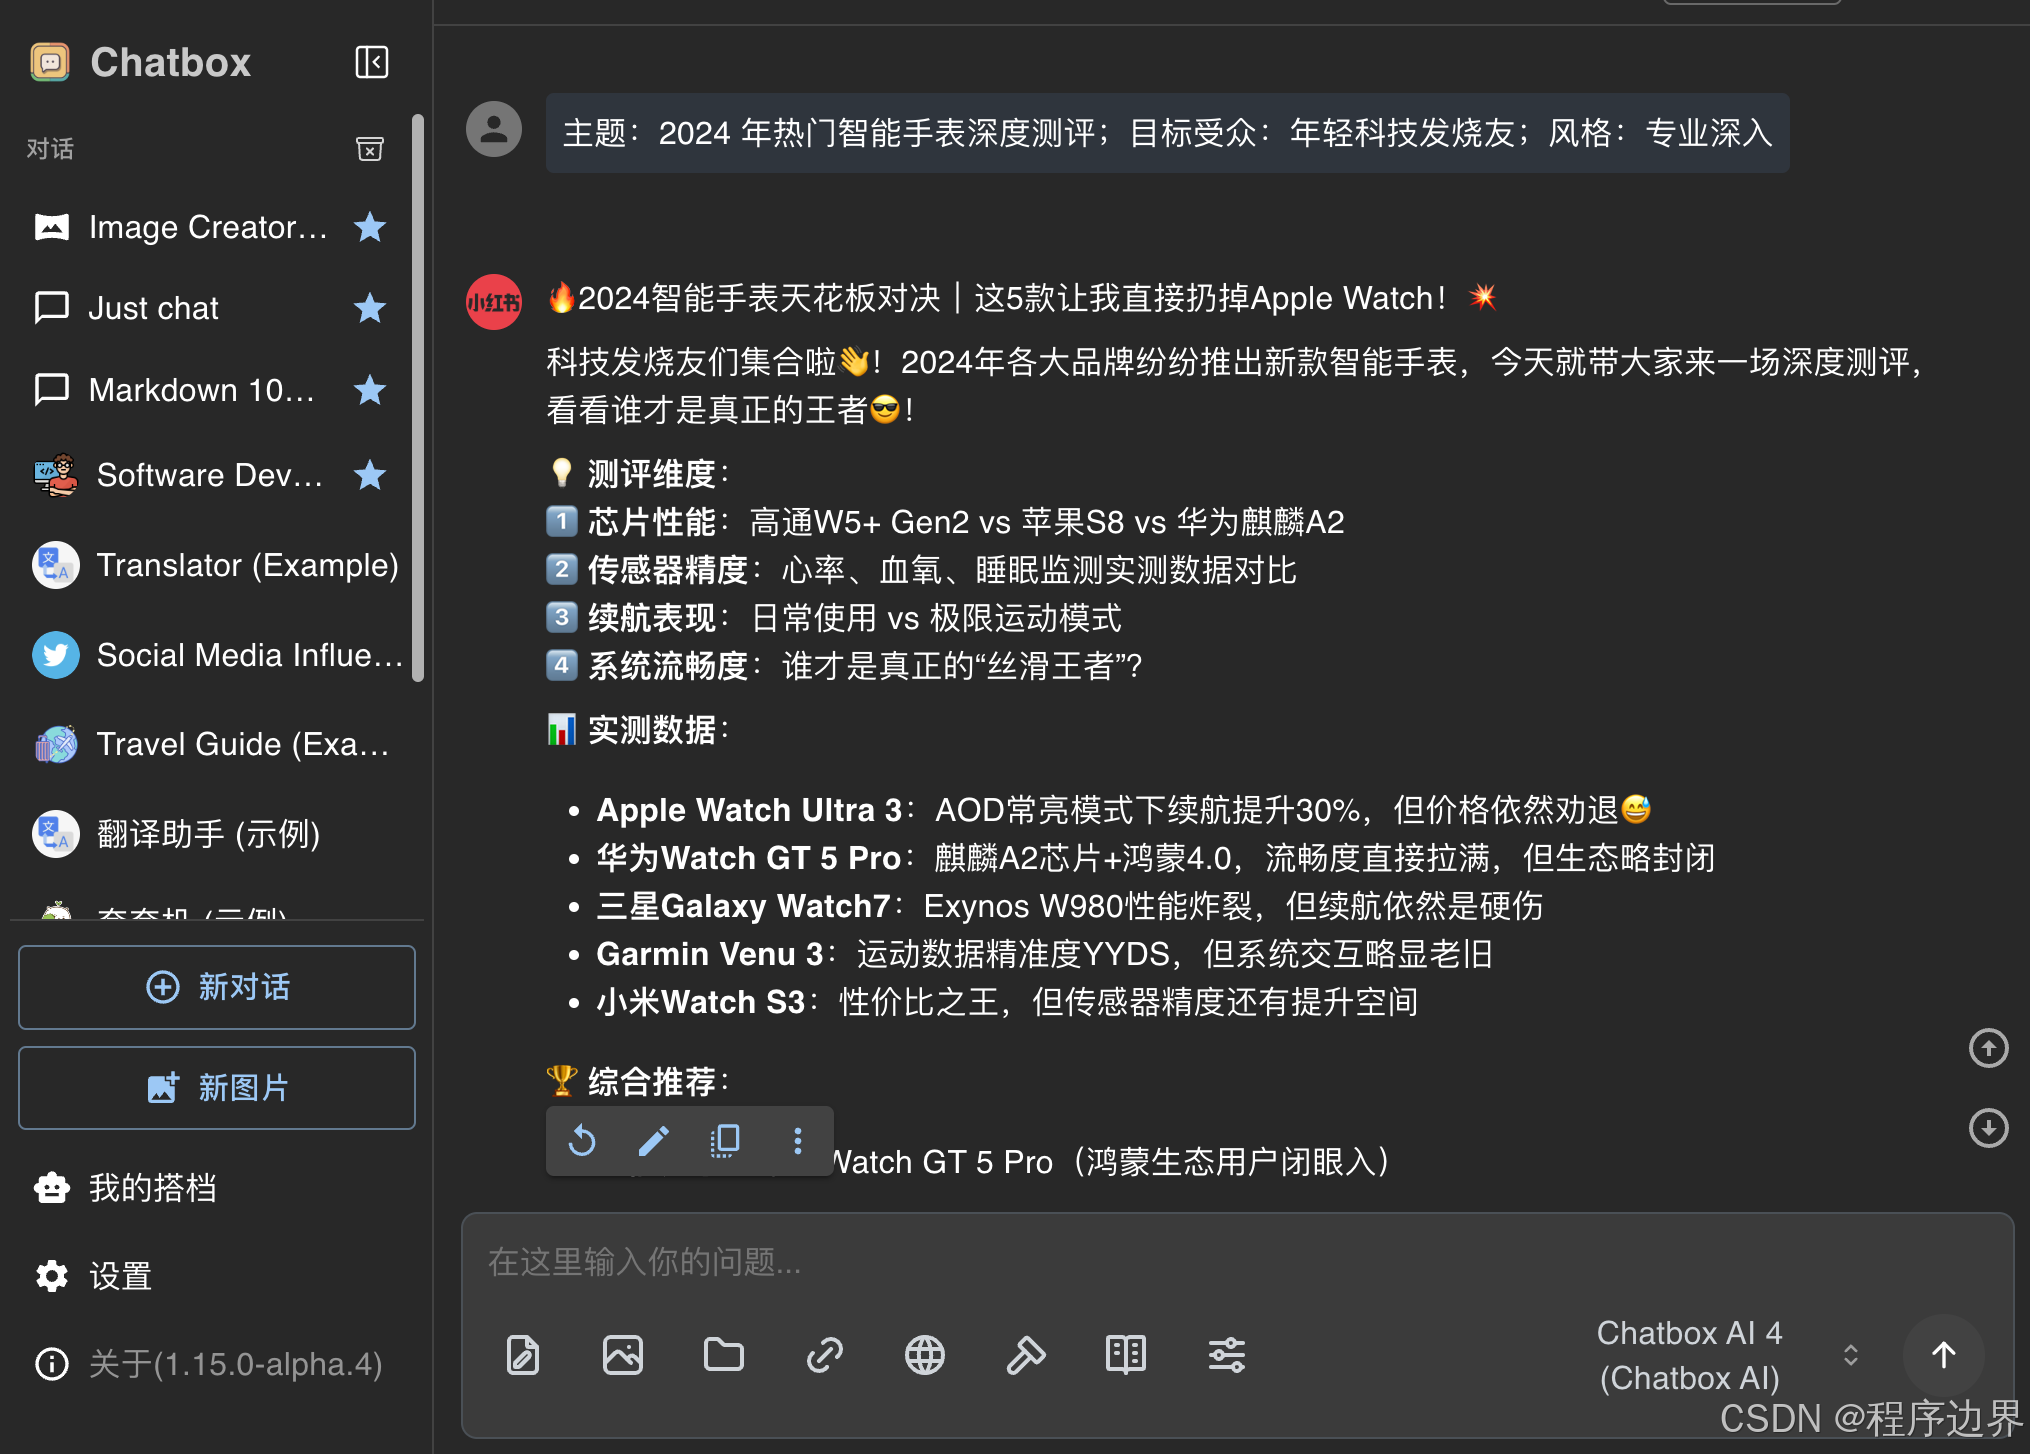The width and height of the screenshot is (2030, 1454).
Task: Open the Software Dev conversation
Action: (x=210, y=475)
